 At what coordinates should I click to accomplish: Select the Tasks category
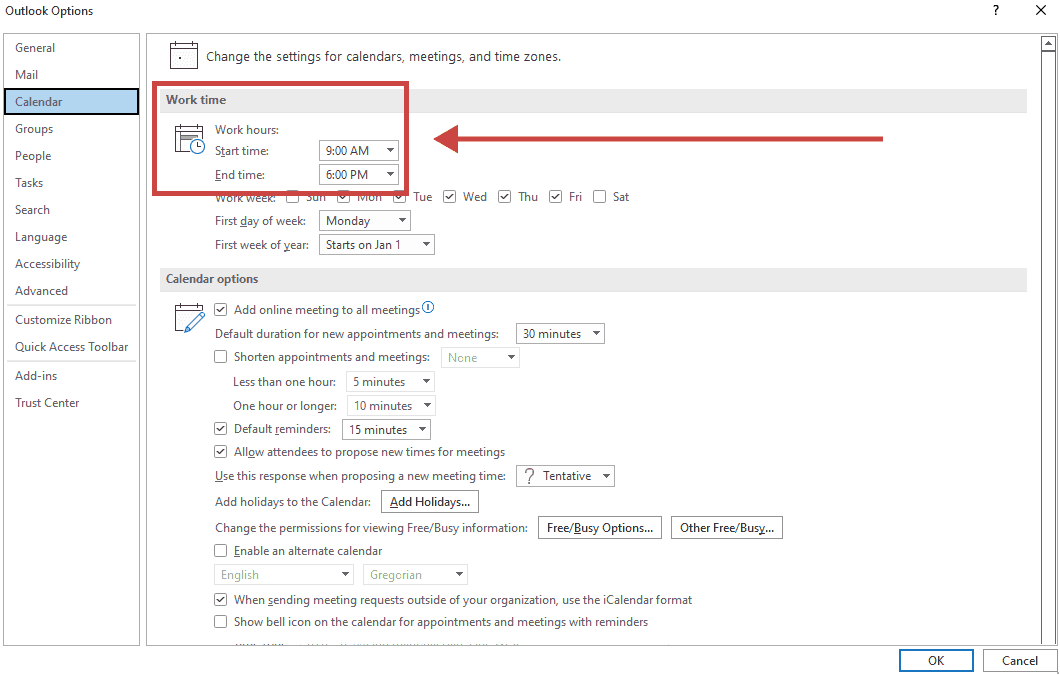tap(71, 183)
